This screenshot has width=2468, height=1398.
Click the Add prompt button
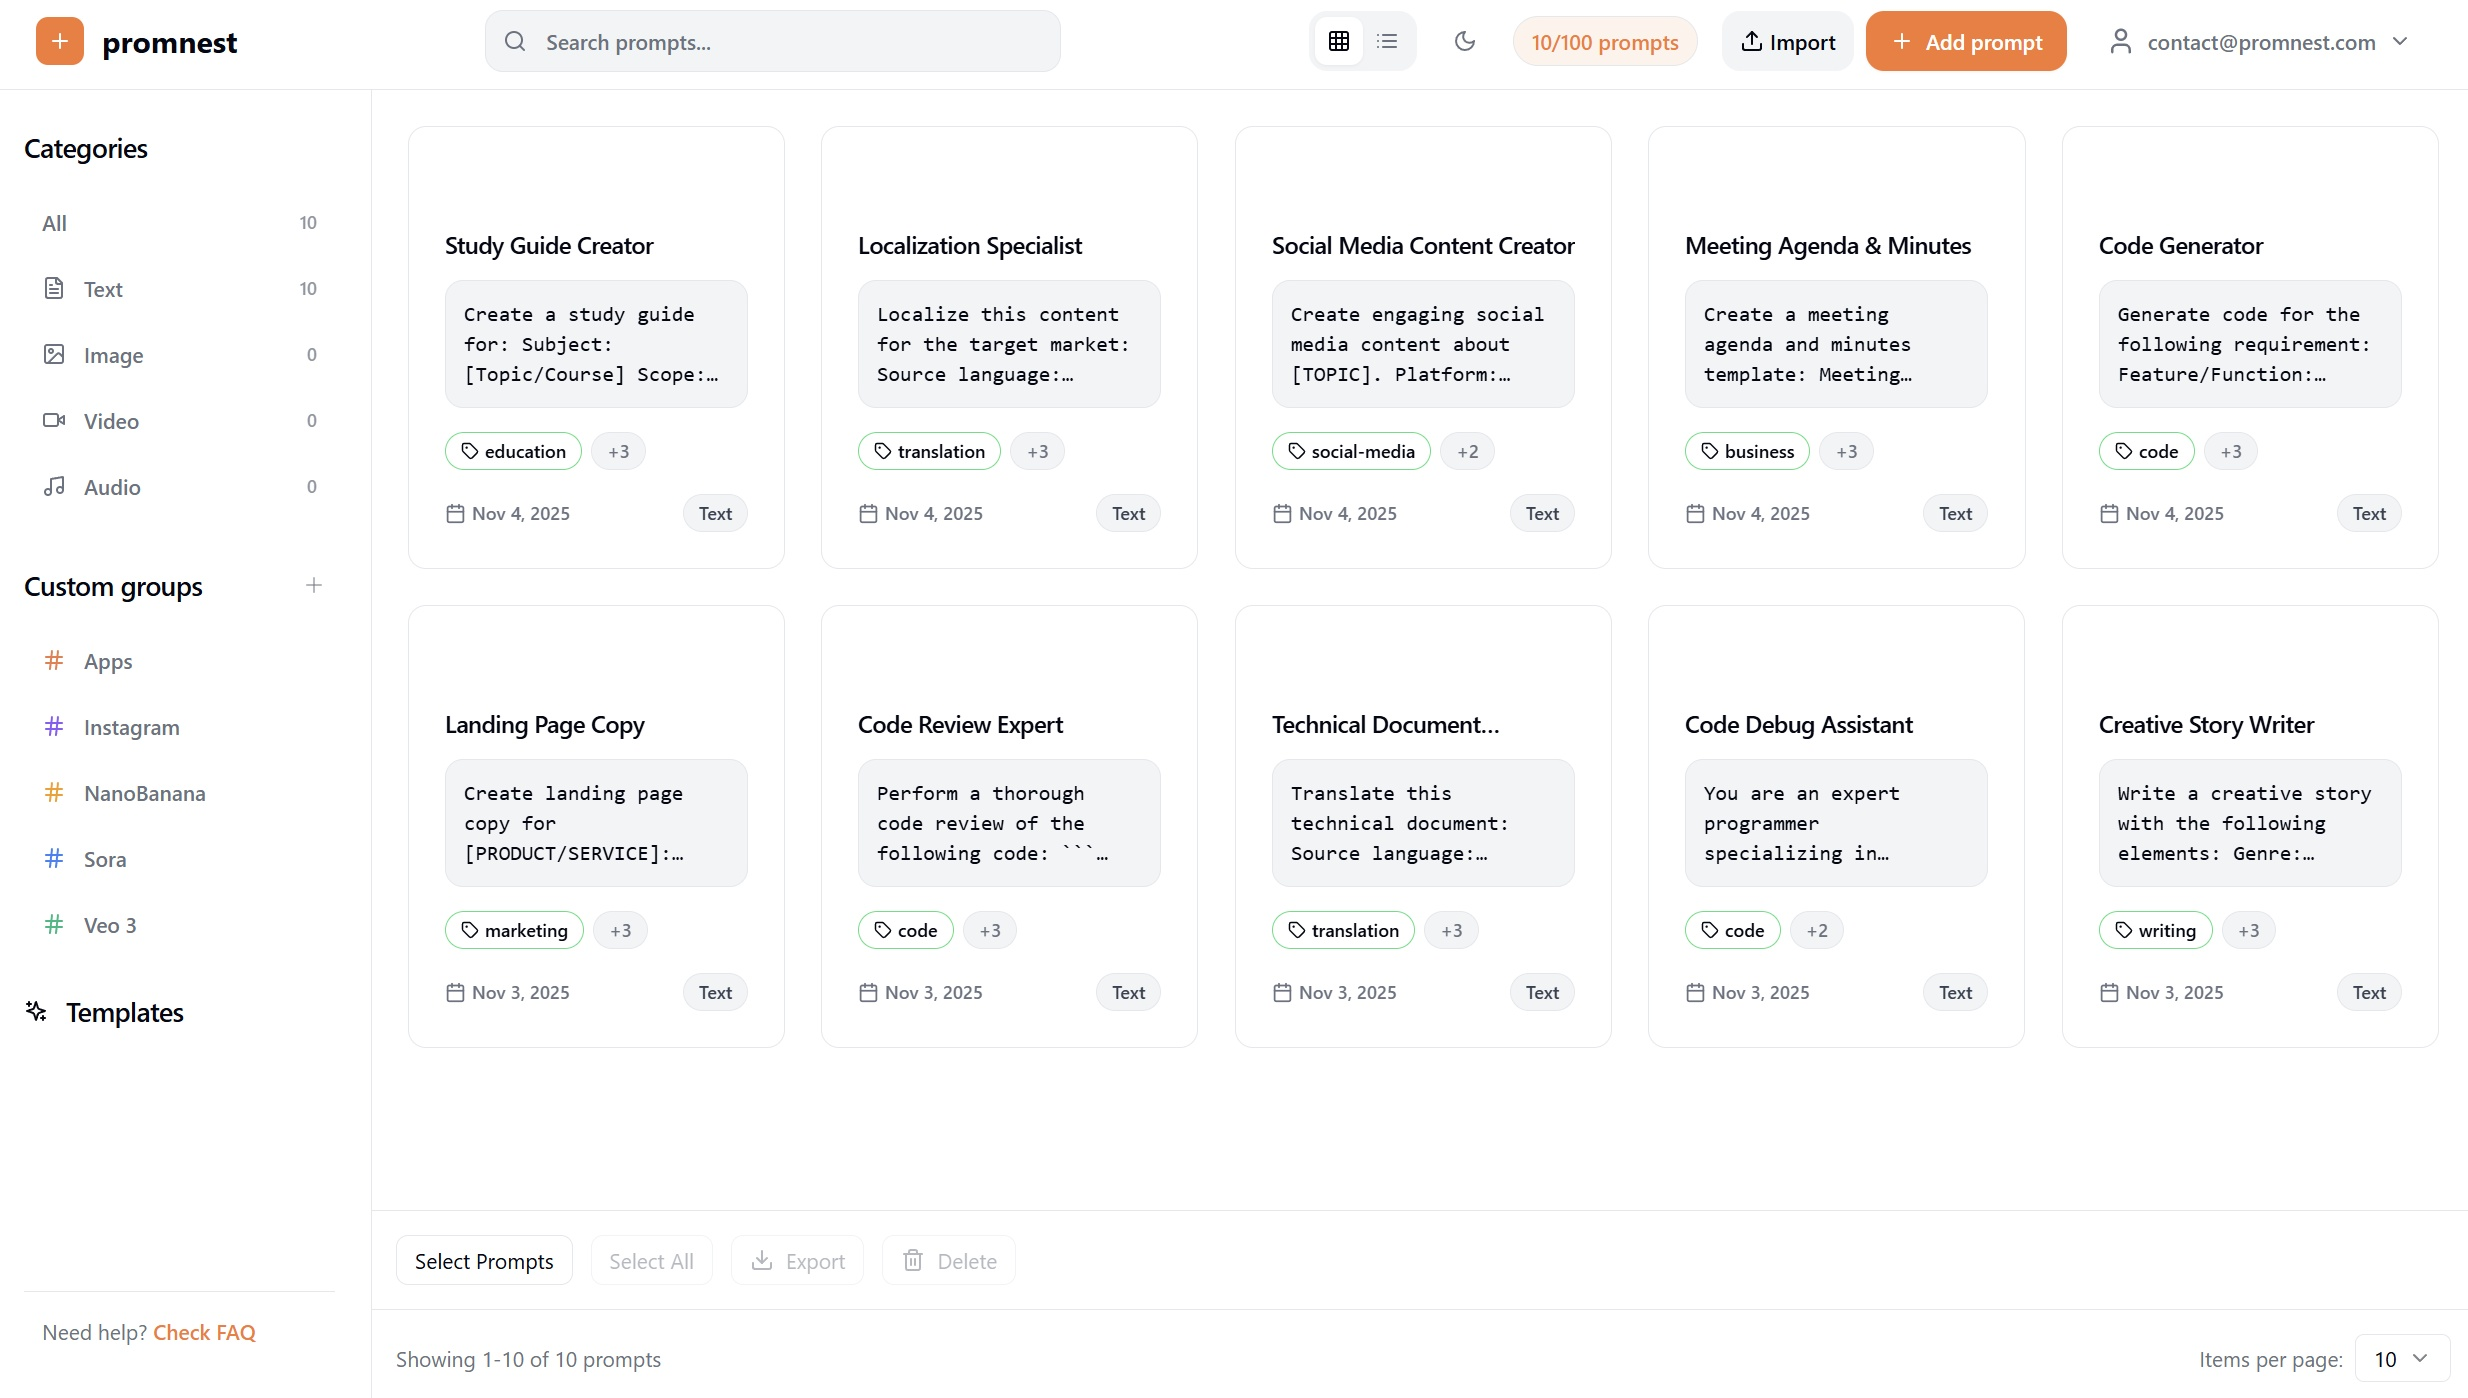pyautogui.click(x=1965, y=41)
